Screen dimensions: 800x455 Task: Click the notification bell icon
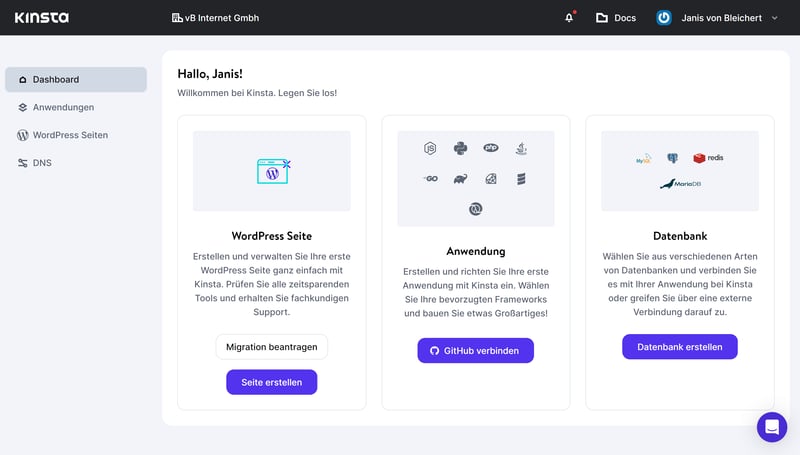(x=569, y=18)
